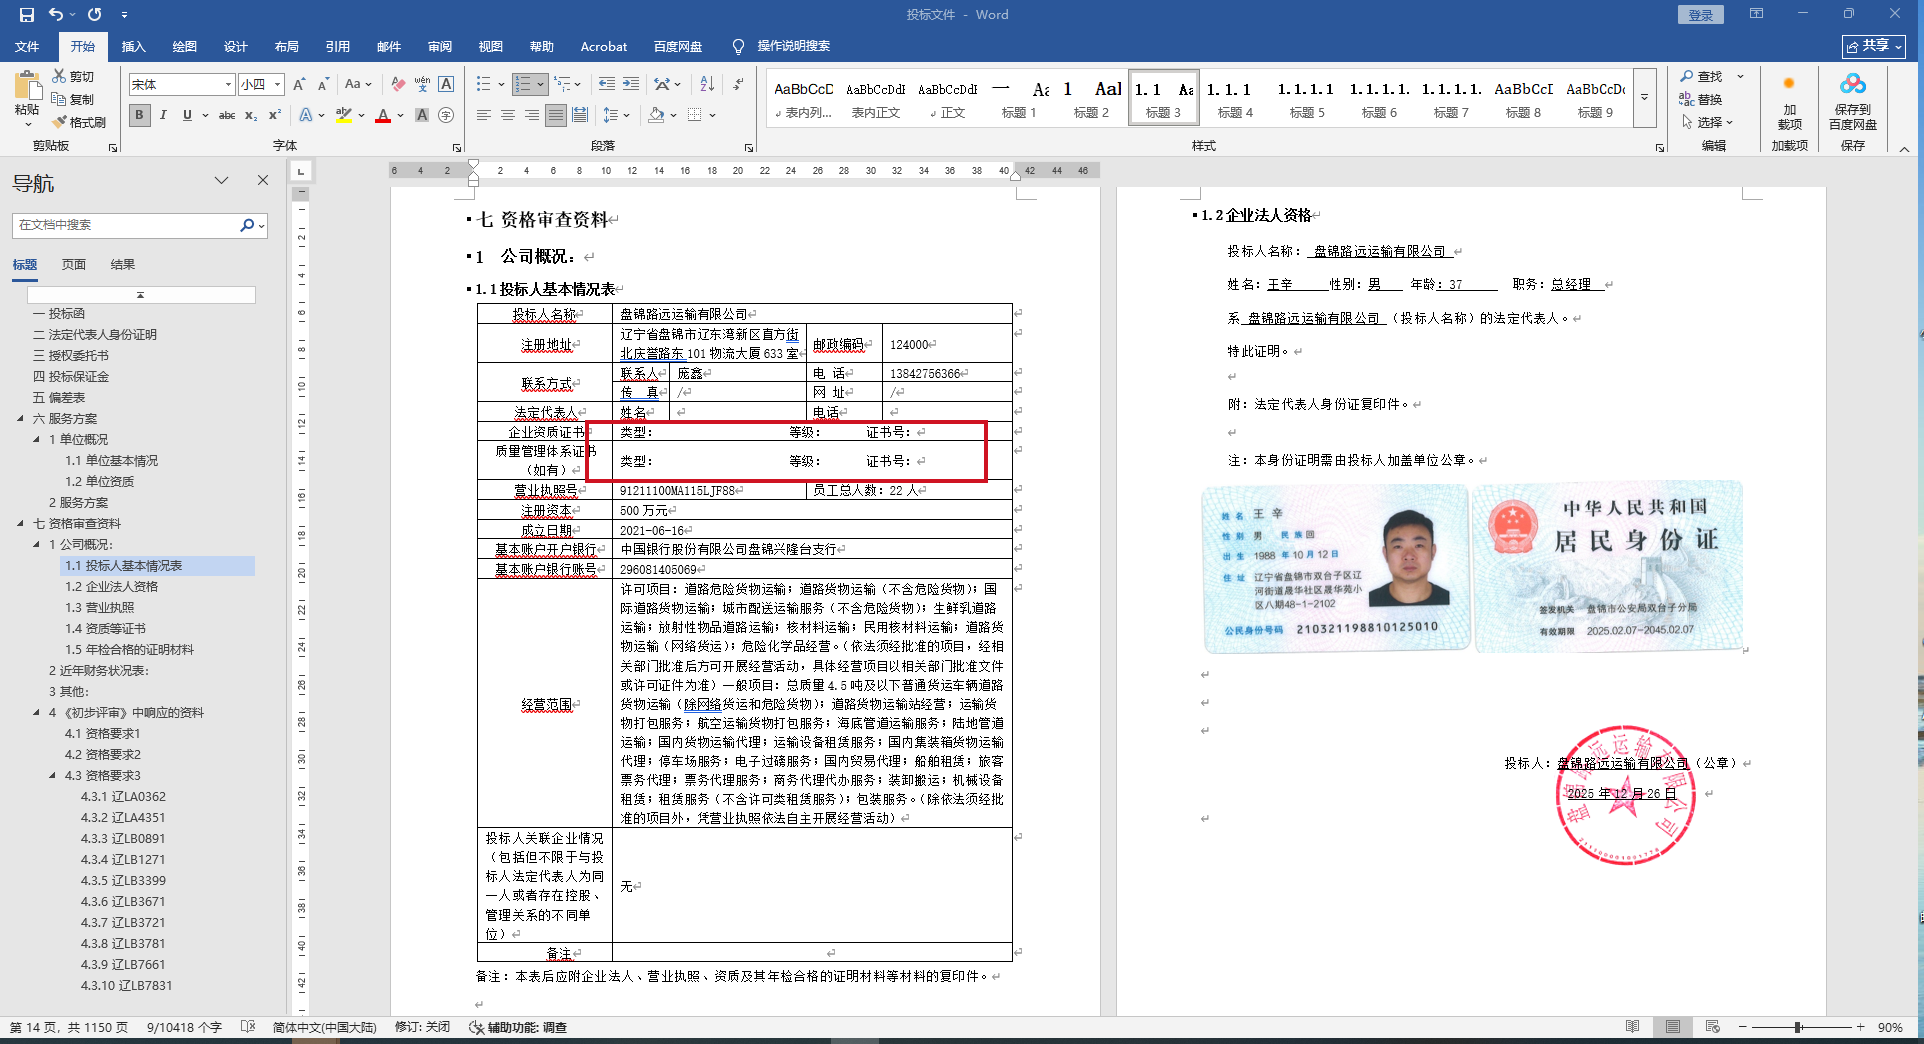Click the phonetic guide (wén) icon

(x=422, y=85)
